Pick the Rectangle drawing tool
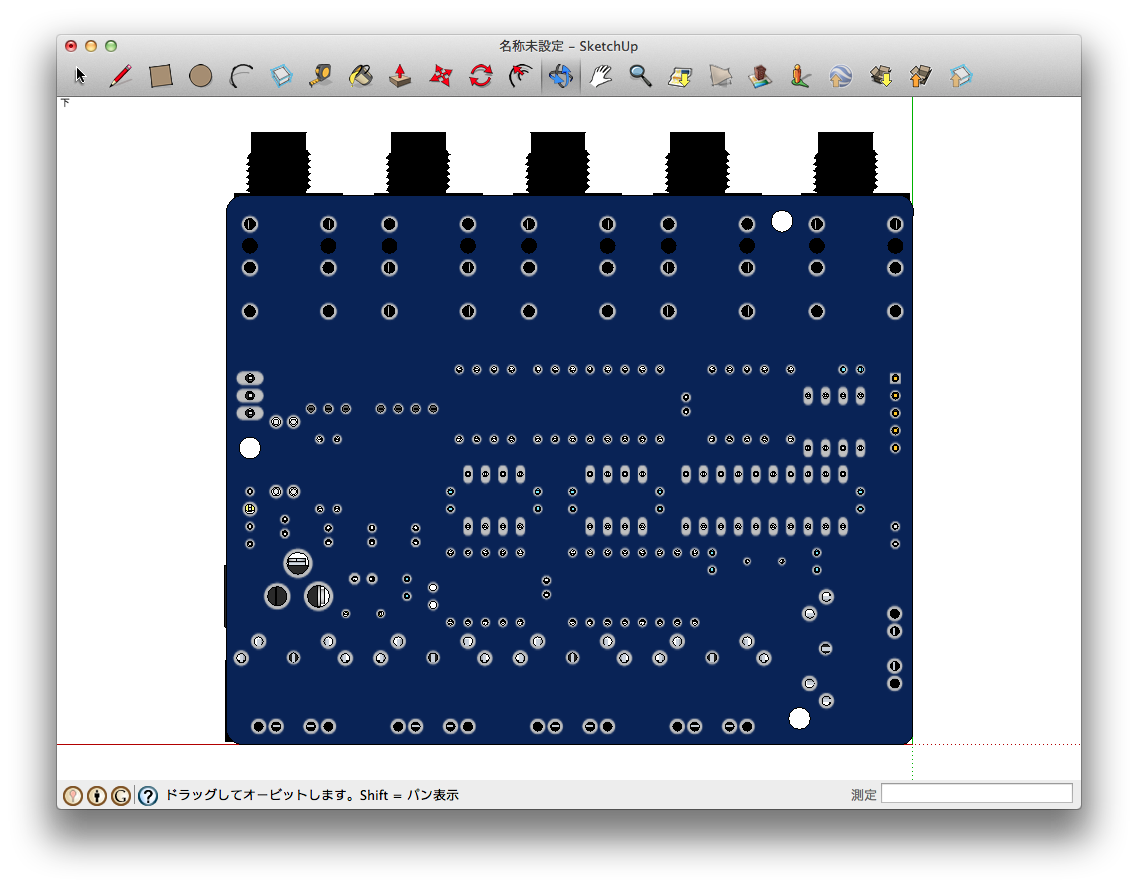Screen dimensions: 1138x888 pos(161,76)
